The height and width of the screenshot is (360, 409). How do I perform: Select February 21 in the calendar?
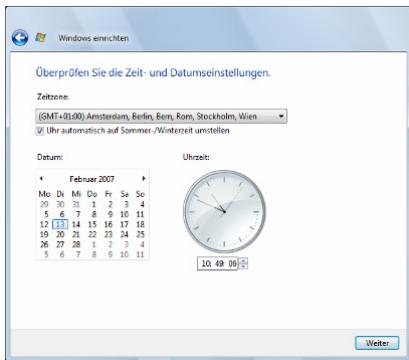point(76,234)
